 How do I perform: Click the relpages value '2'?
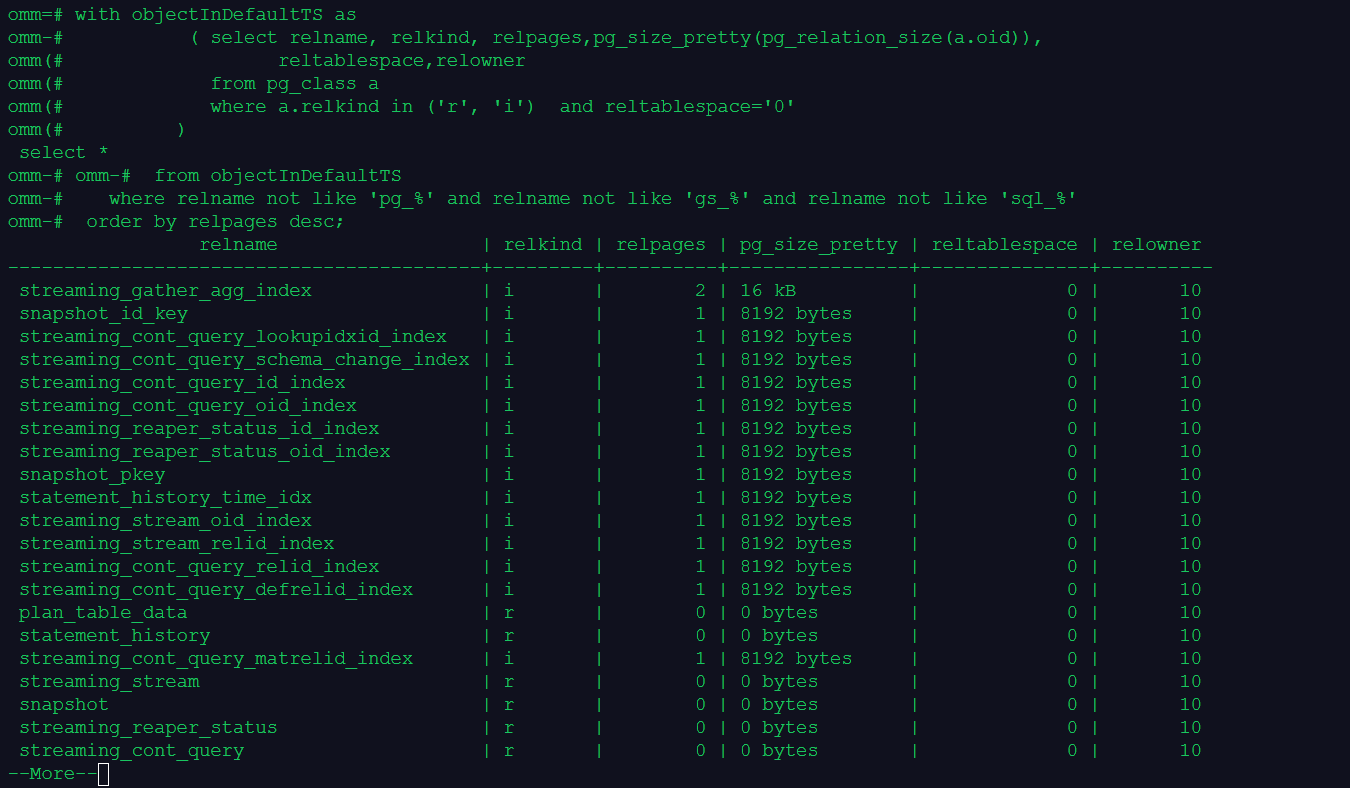coord(700,290)
